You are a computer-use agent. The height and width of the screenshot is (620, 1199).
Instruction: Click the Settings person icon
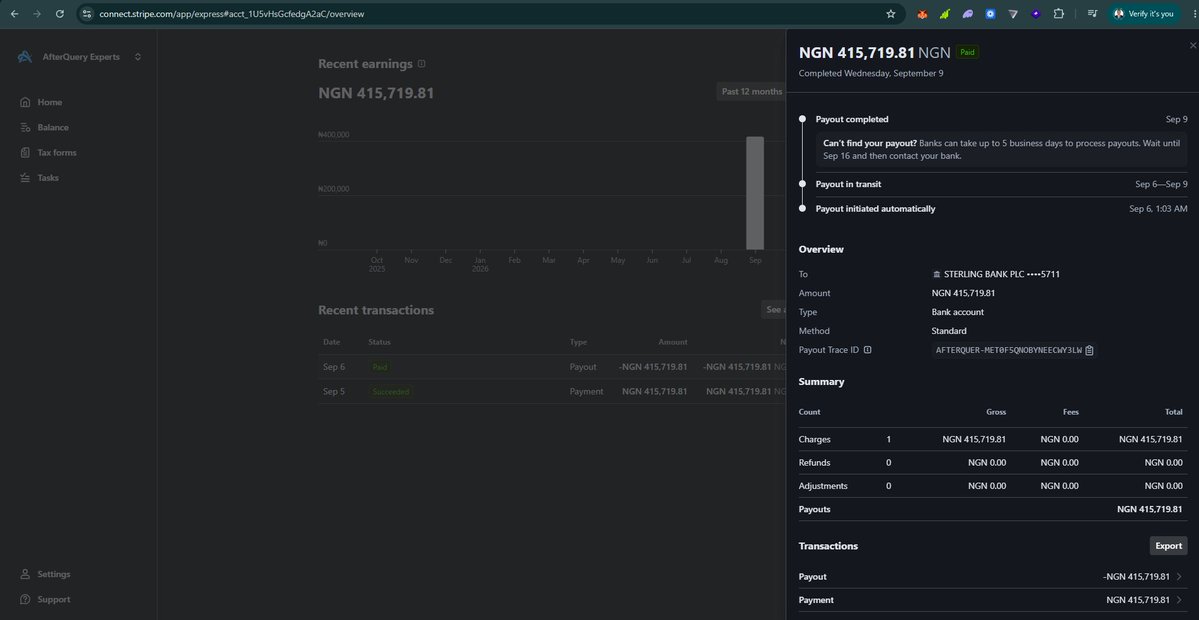(x=25, y=574)
